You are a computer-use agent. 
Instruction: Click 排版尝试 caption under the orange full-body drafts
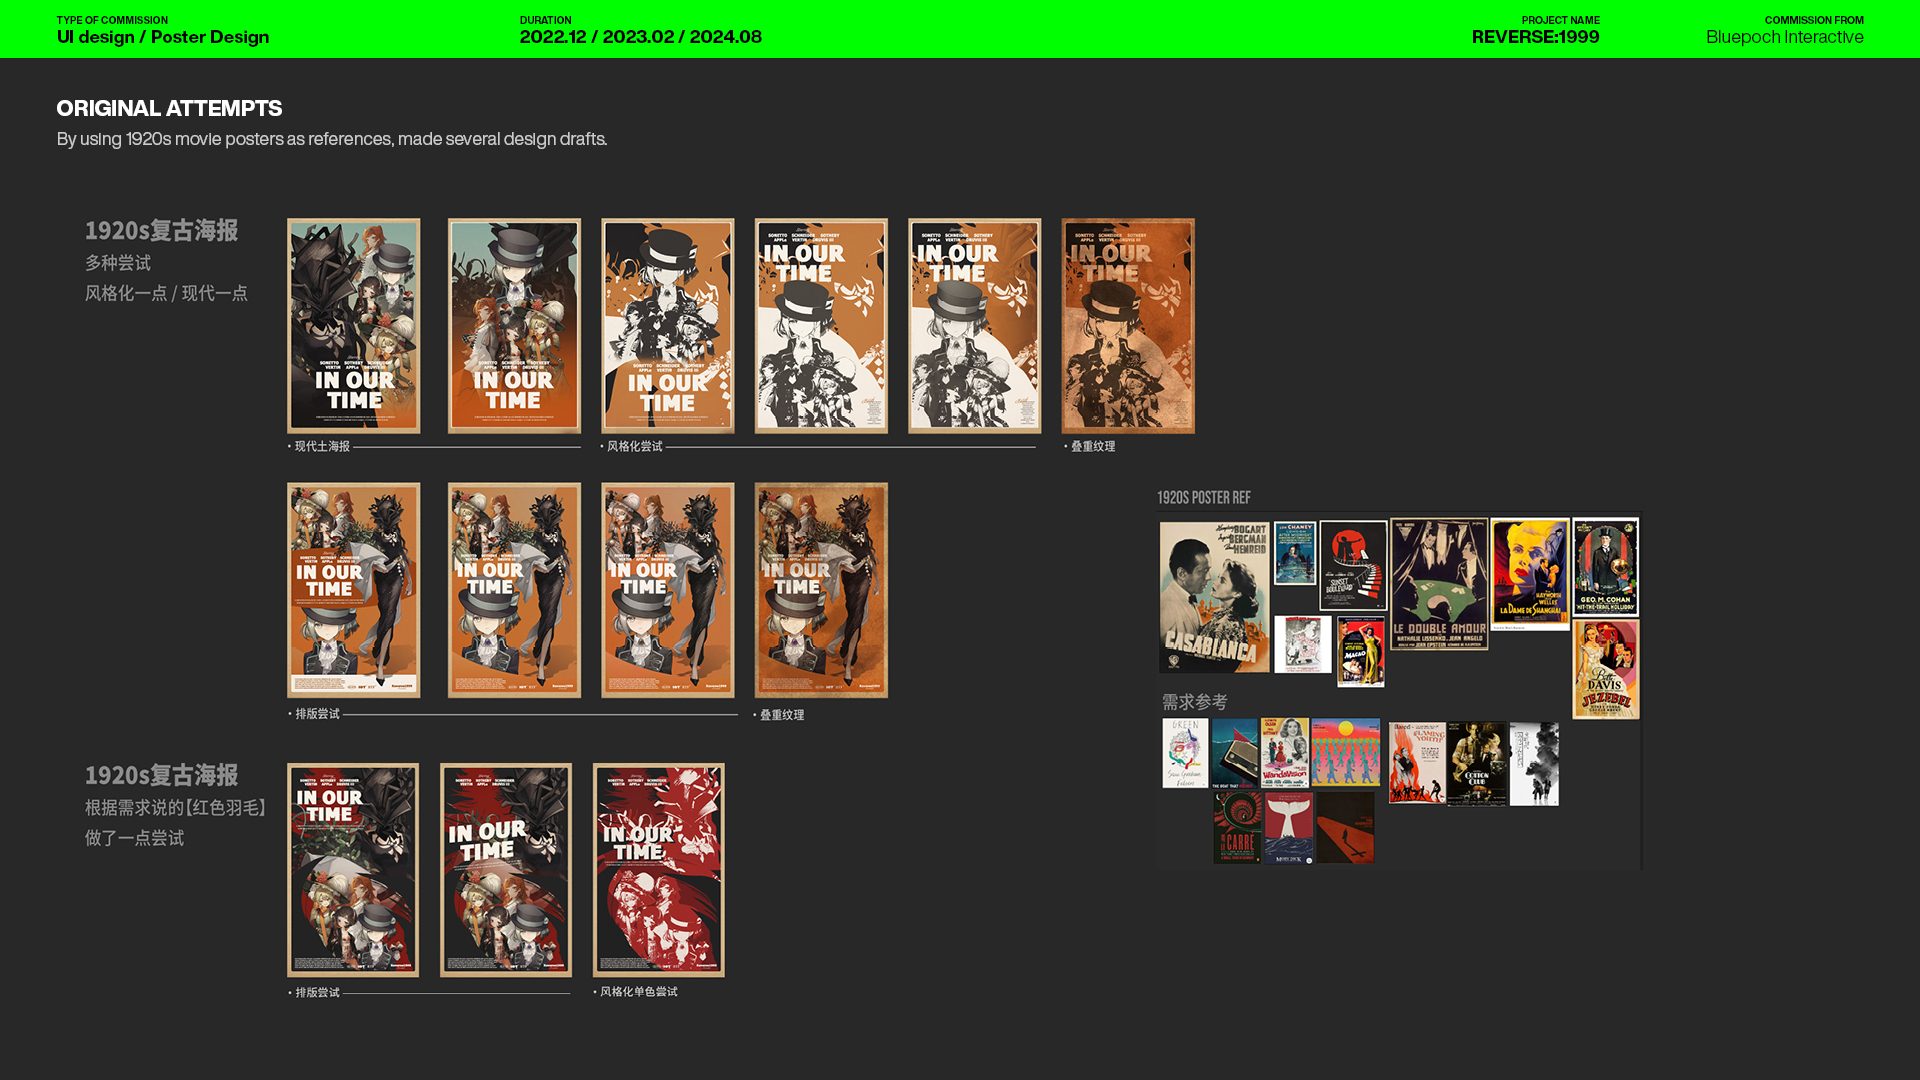pyautogui.click(x=317, y=714)
